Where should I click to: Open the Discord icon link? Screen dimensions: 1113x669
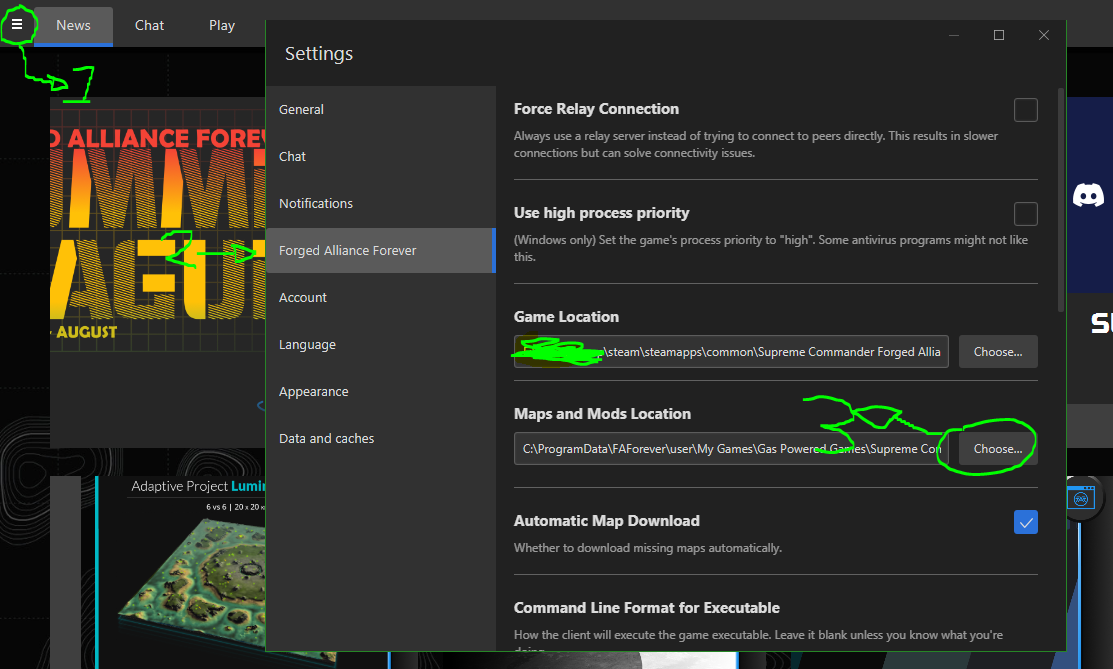coord(1088,195)
